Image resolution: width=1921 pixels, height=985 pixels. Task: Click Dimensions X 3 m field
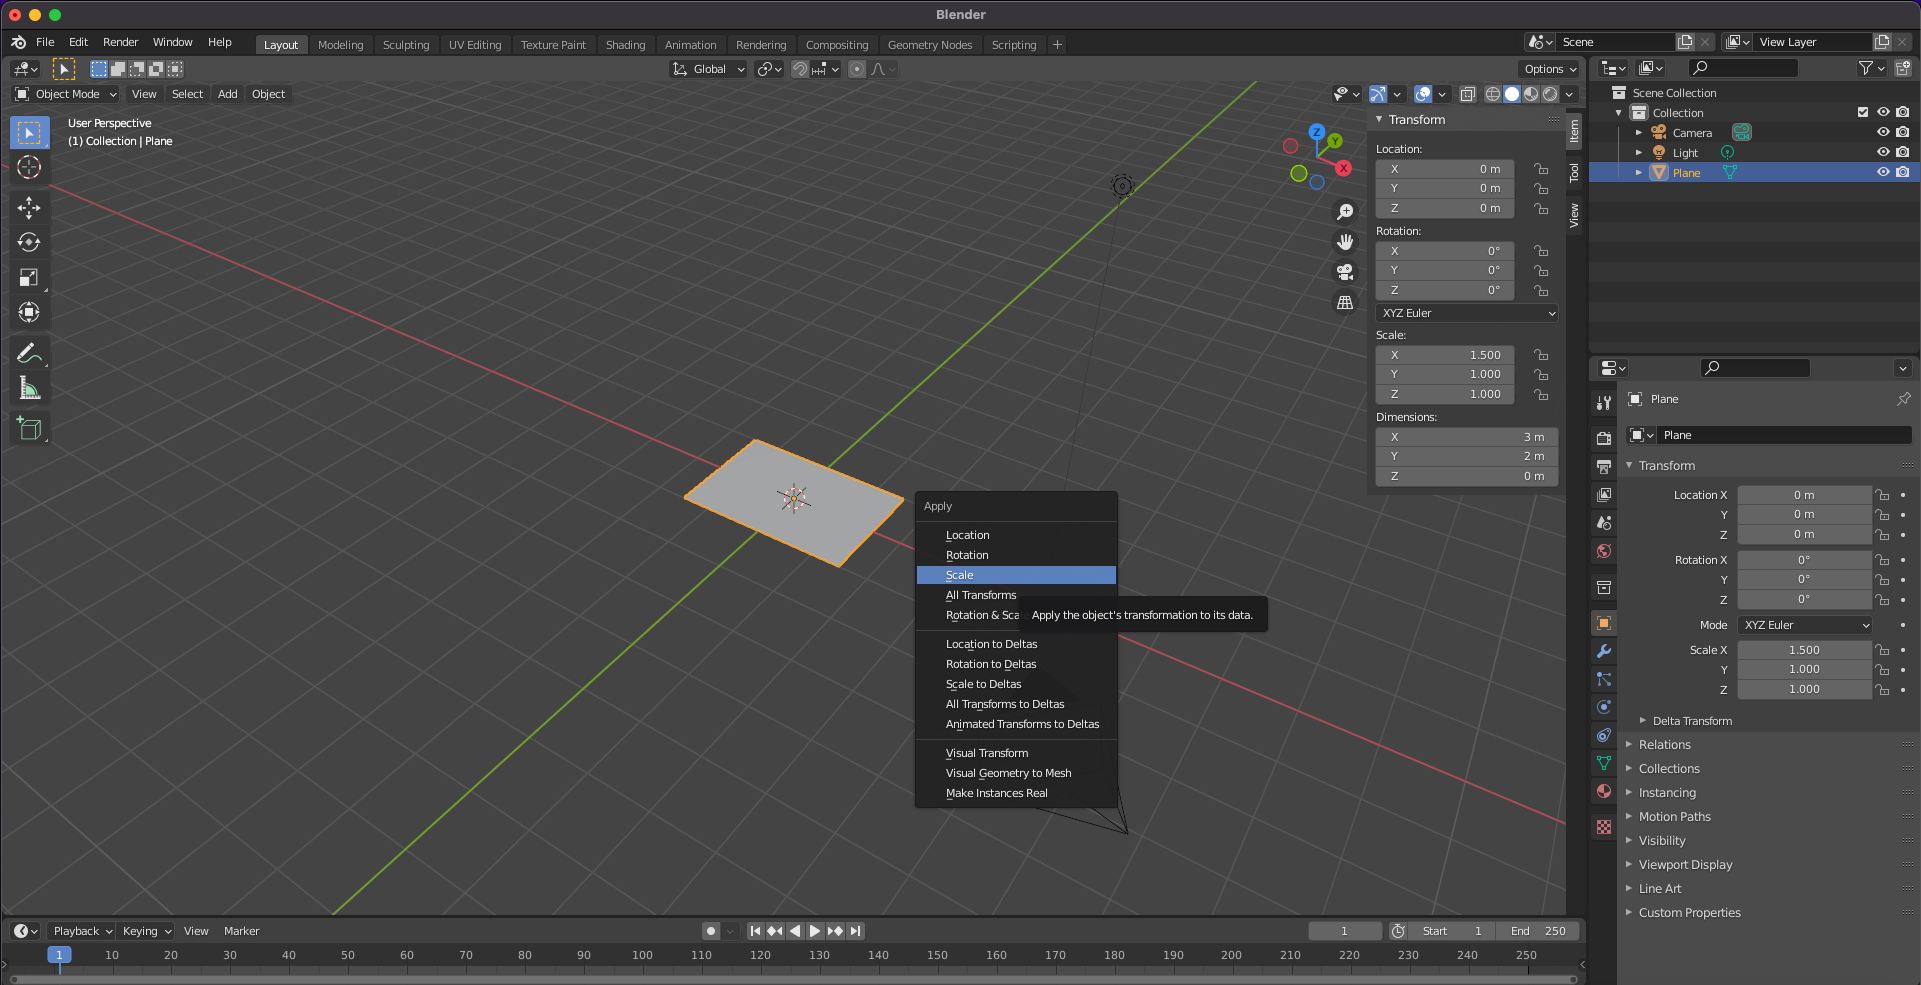1467,437
